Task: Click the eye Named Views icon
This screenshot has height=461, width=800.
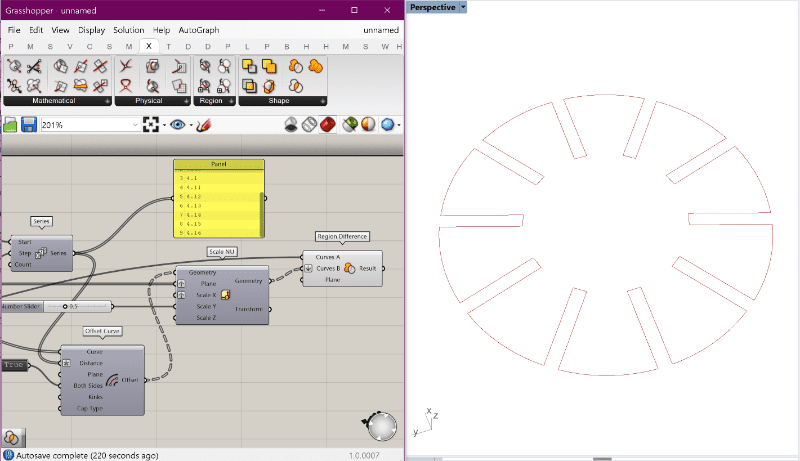Action: point(178,124)
